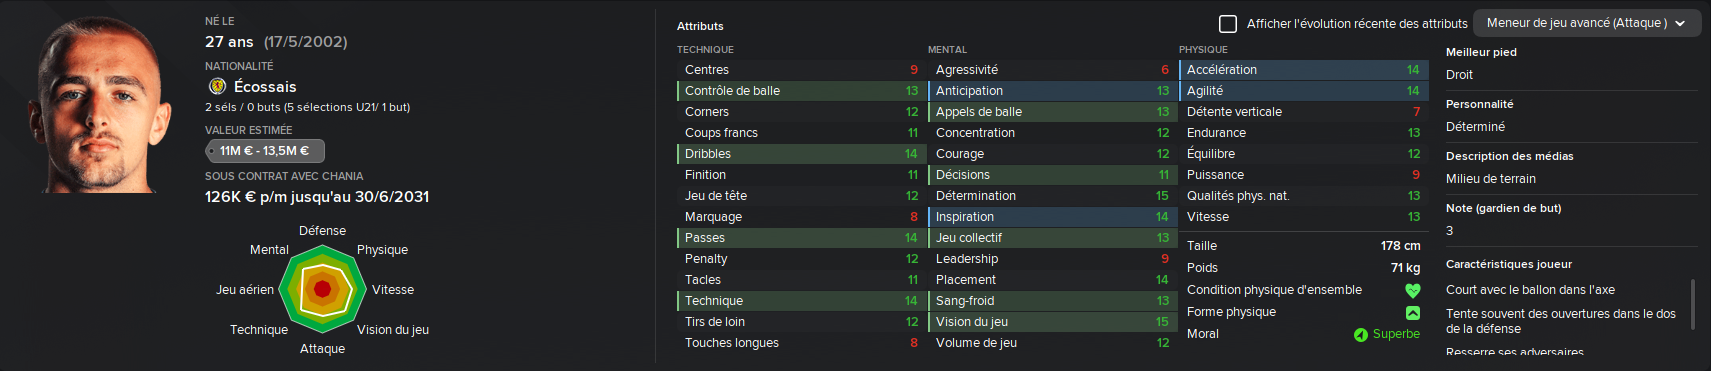Click the Écossais nationality link

[x=265, y=87]
